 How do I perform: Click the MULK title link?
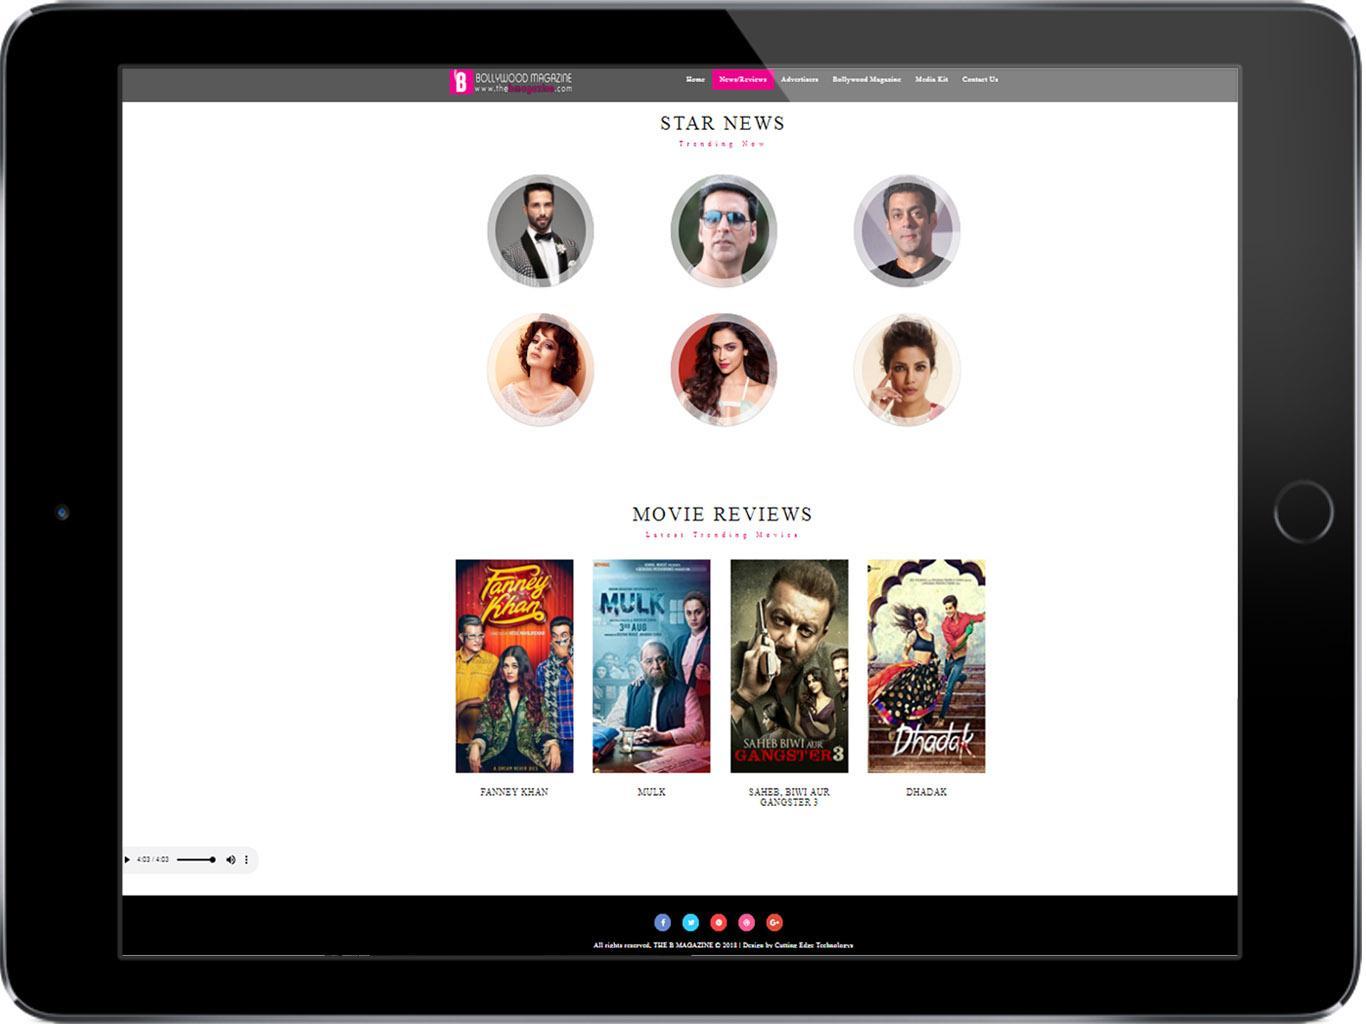651,792
